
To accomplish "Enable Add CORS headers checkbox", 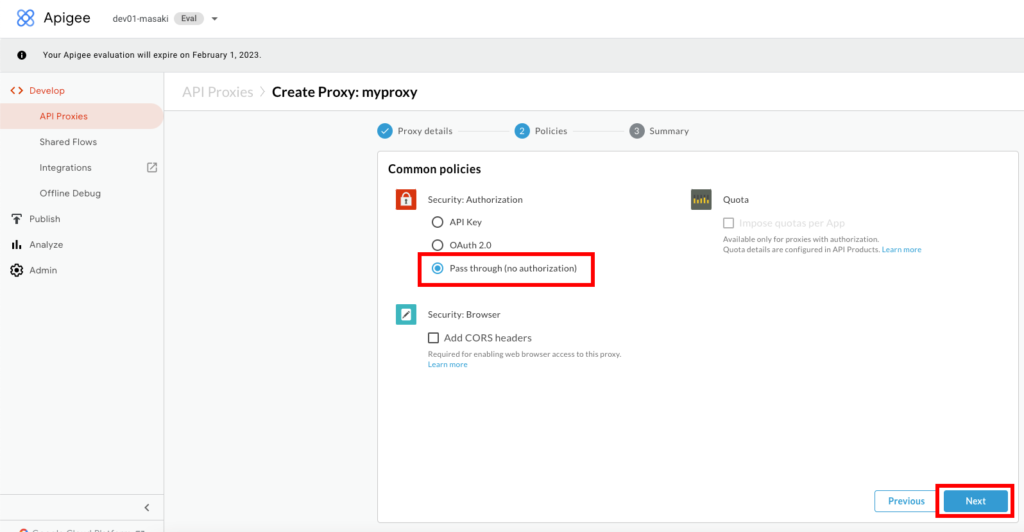I will coord(433,338).
